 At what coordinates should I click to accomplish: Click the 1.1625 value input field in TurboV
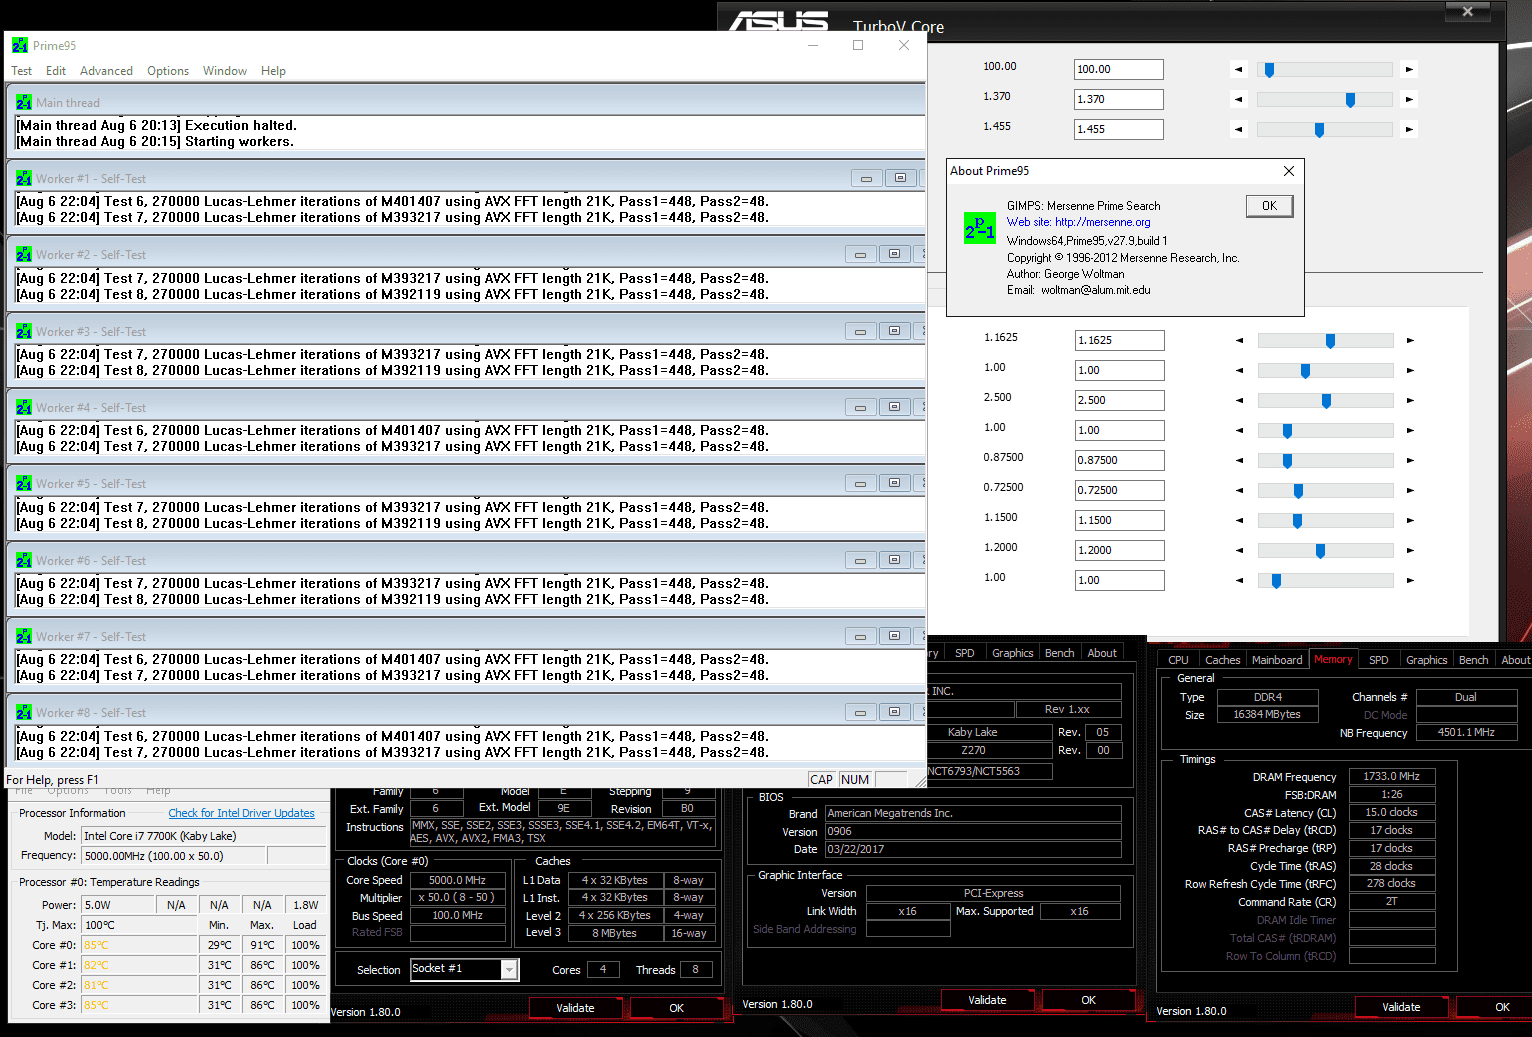(x=1120, y=340)
